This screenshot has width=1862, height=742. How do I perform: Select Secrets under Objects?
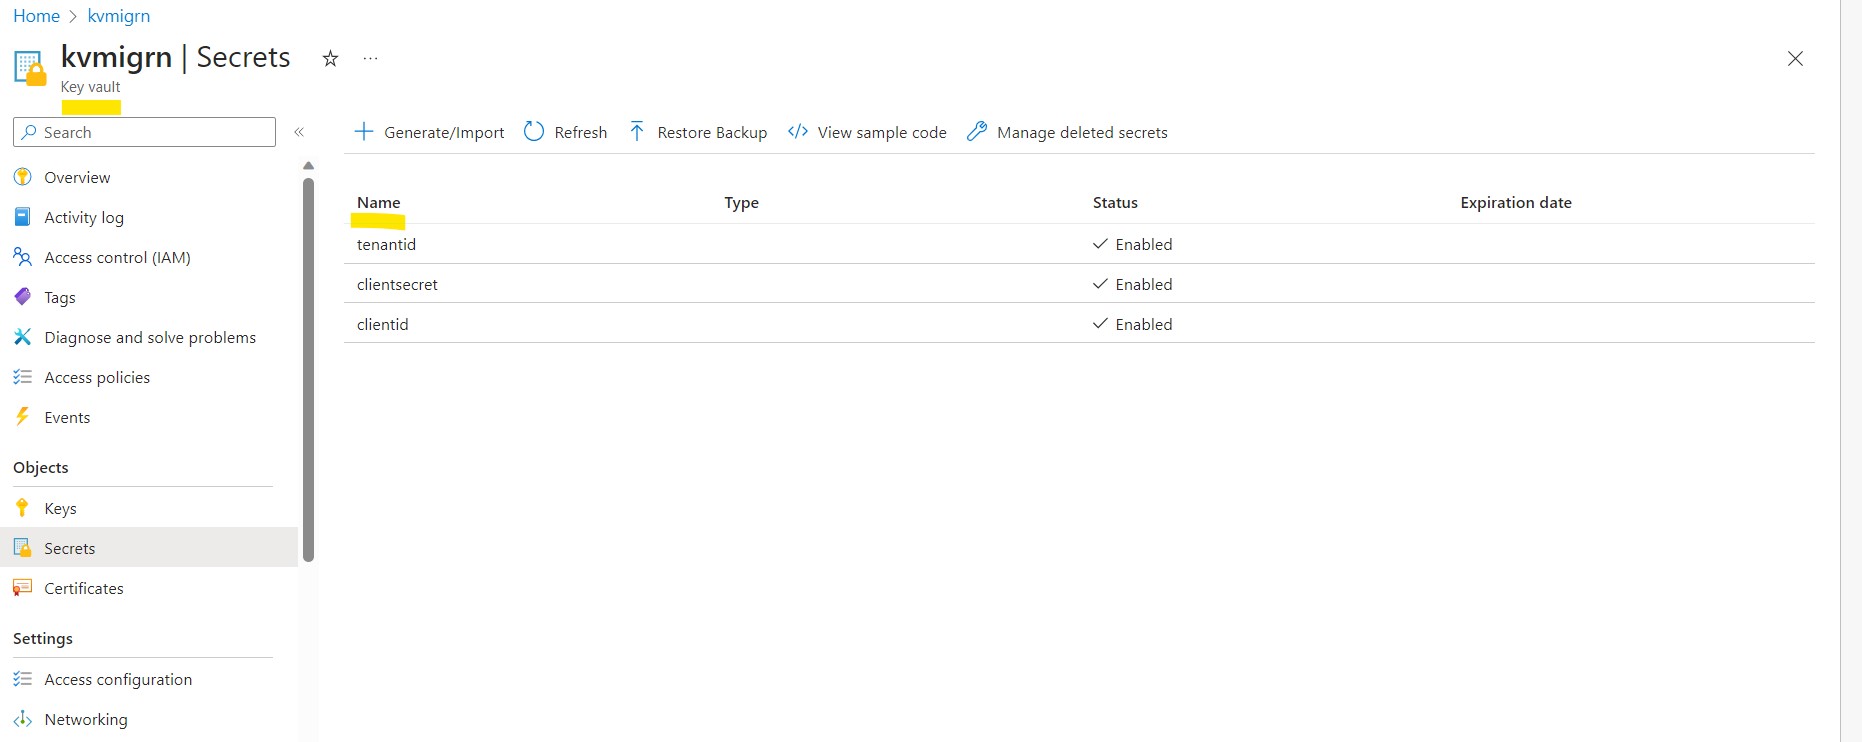150,548
